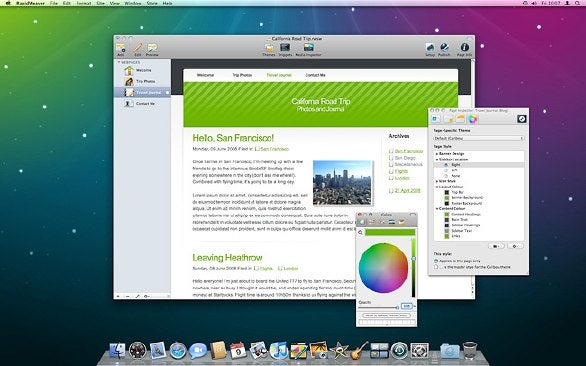This screenshot has height=366, width=586.
Task: Open the Snippets toolbar icon
Action: [285, 49]
